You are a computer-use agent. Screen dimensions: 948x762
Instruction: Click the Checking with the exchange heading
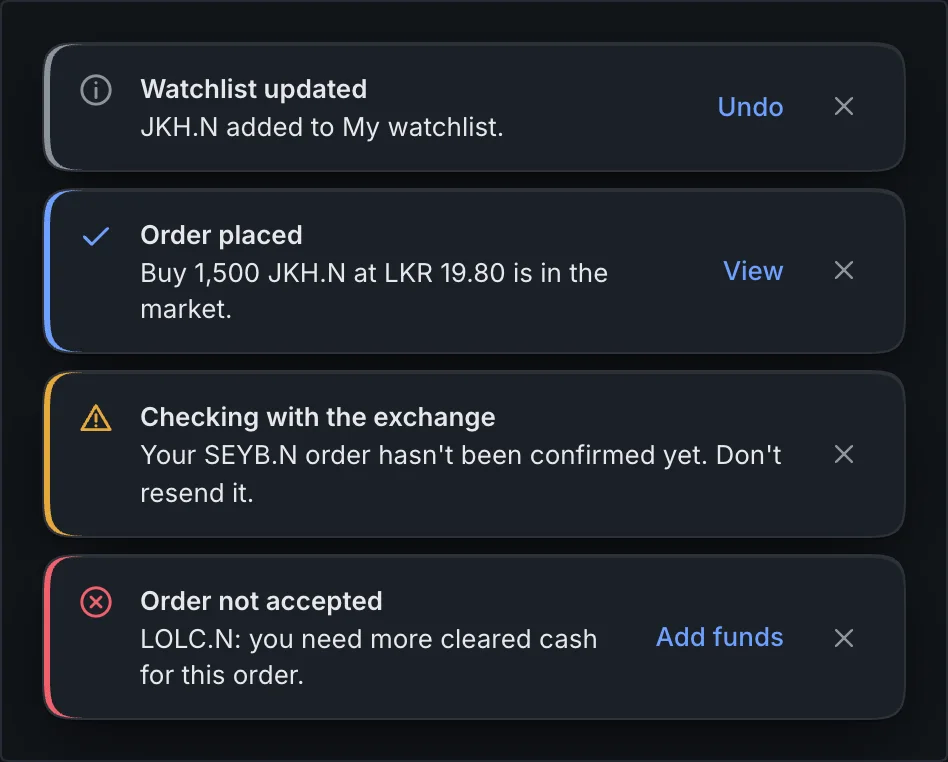[317, 417]
